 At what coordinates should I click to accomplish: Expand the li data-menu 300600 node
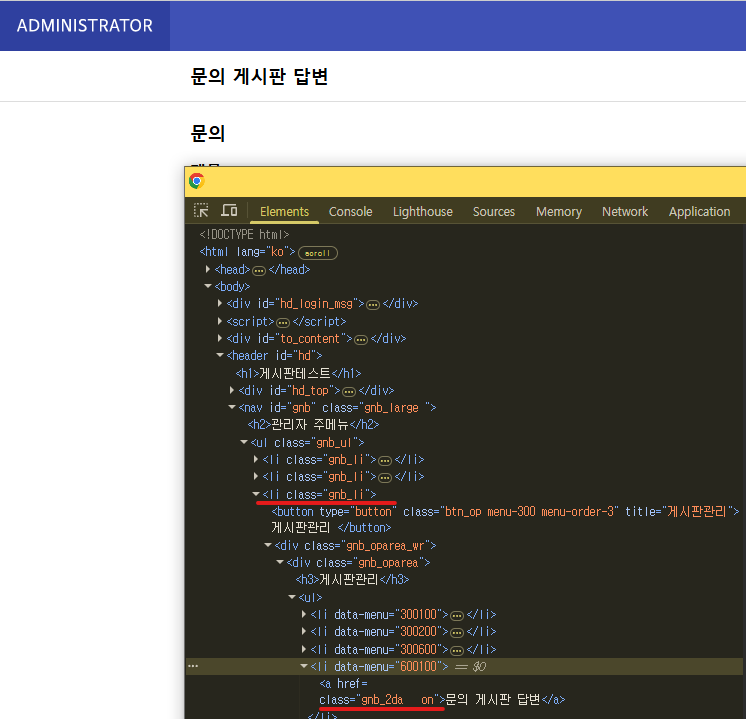304,649
